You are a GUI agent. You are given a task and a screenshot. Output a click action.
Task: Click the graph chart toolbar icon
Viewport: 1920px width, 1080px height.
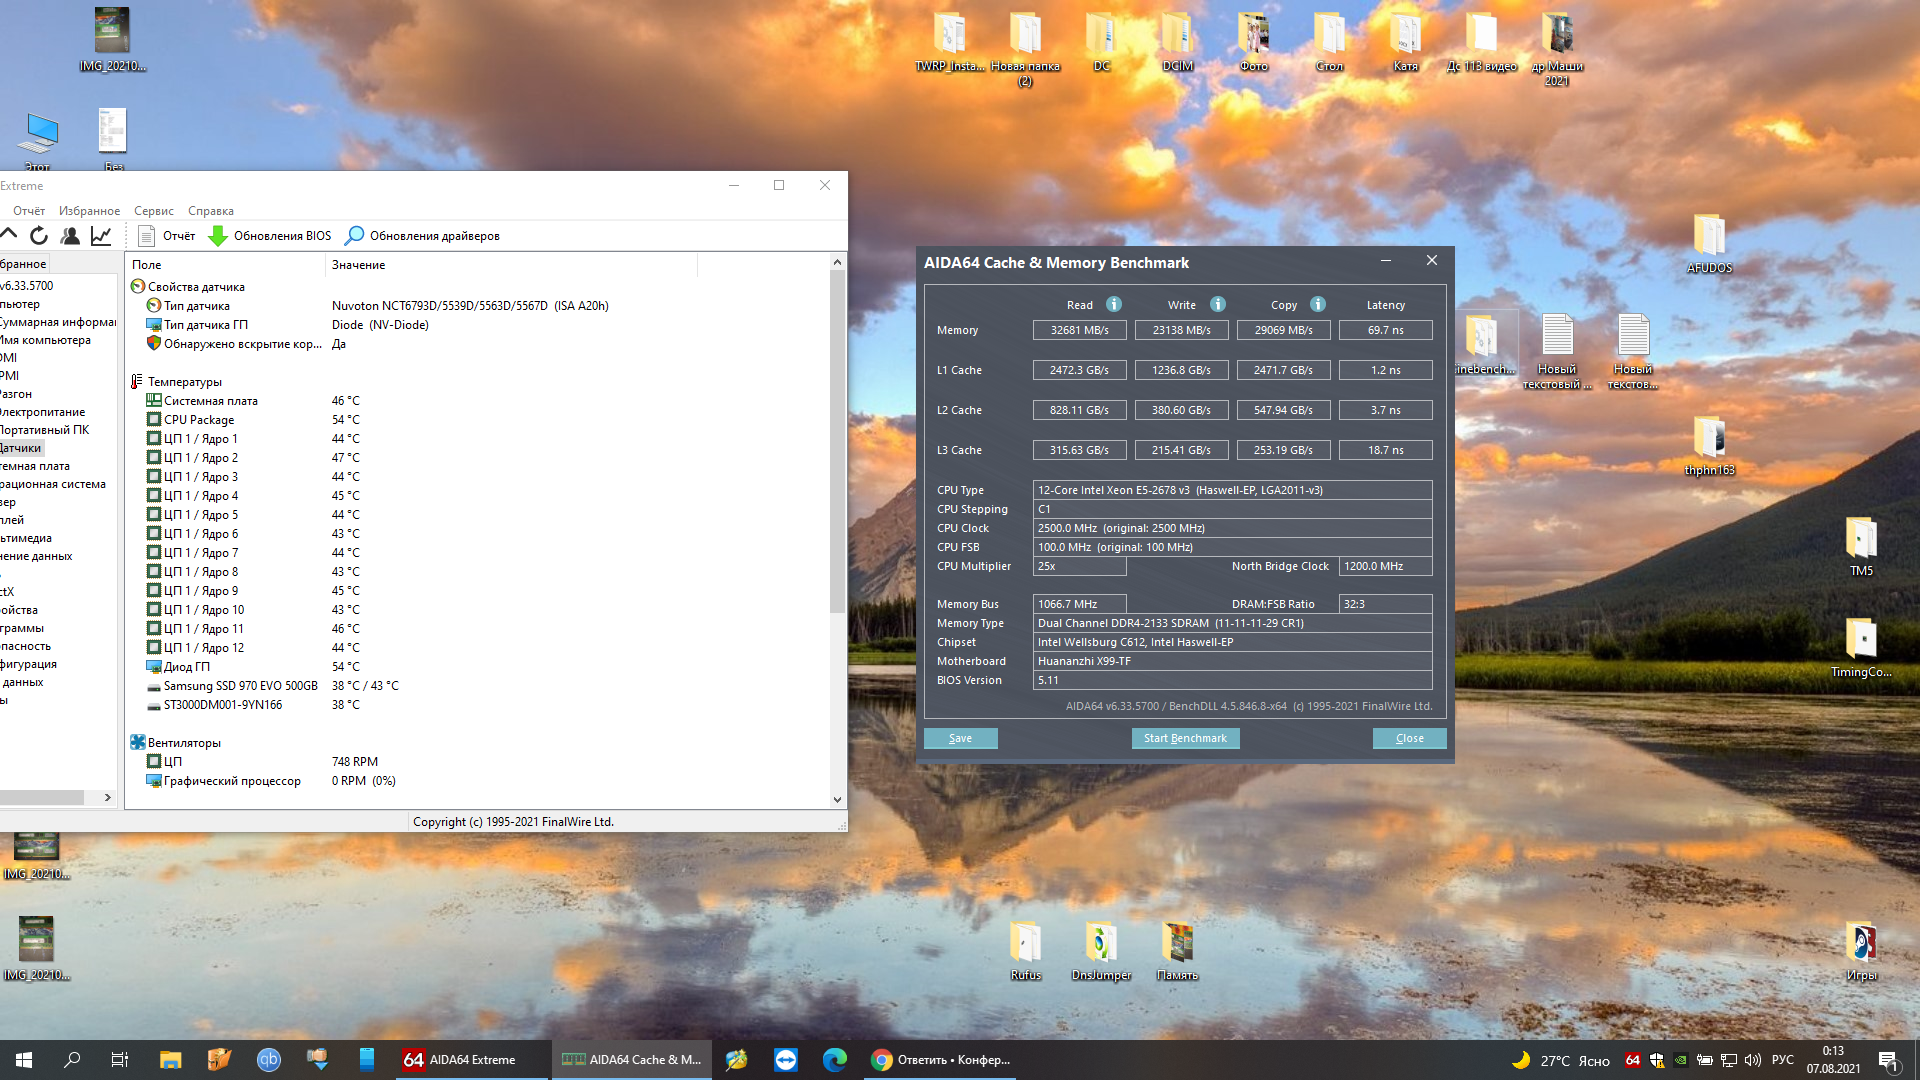coord(101,236)
